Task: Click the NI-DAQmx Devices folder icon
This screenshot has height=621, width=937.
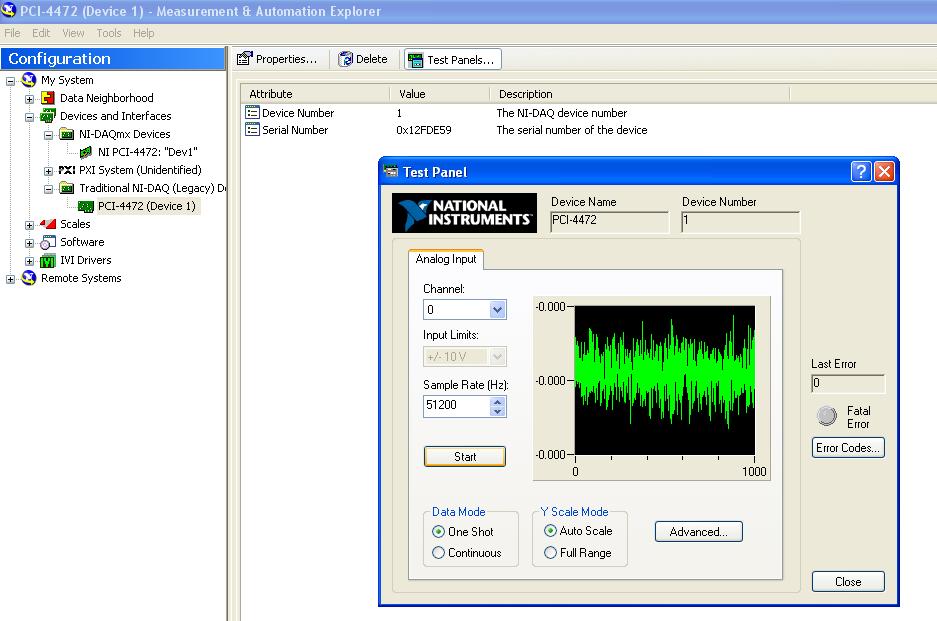Action: [x=67, y=134]
